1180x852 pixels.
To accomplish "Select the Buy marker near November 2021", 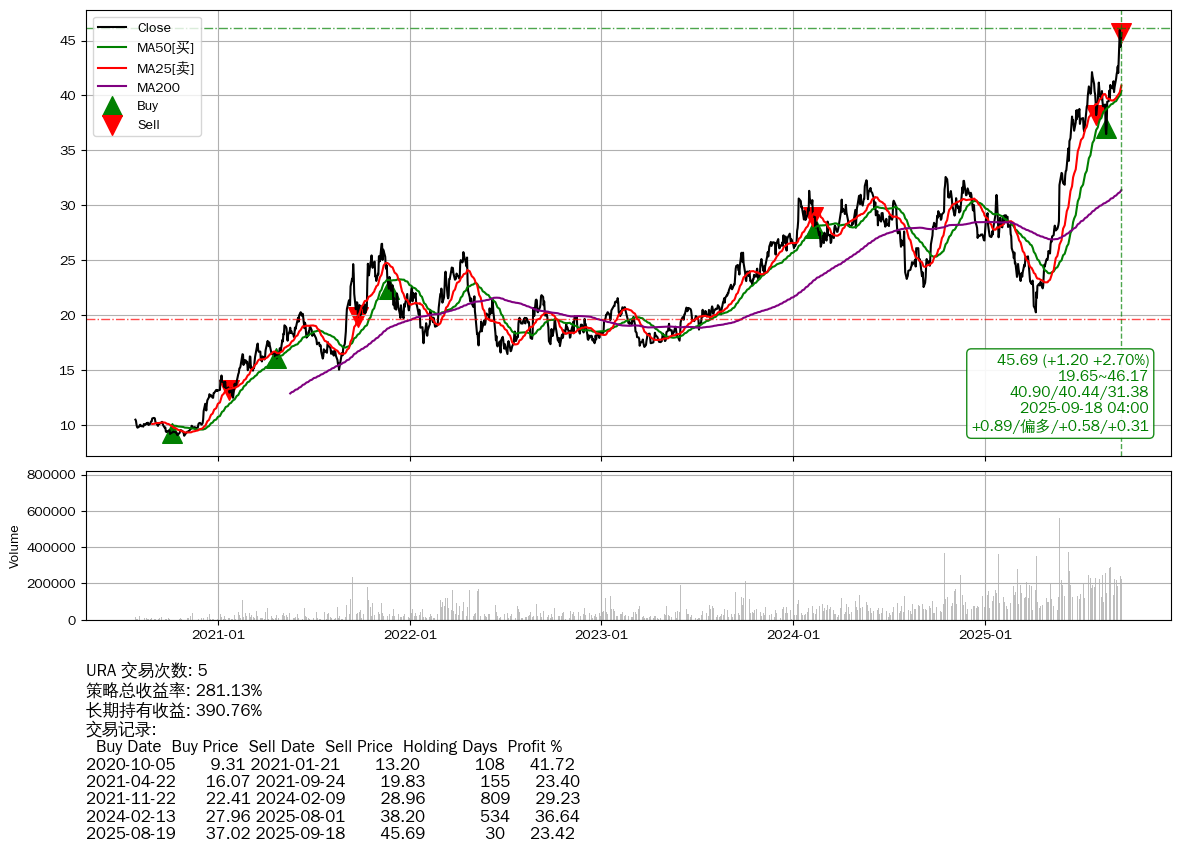I will pos(388,289).
